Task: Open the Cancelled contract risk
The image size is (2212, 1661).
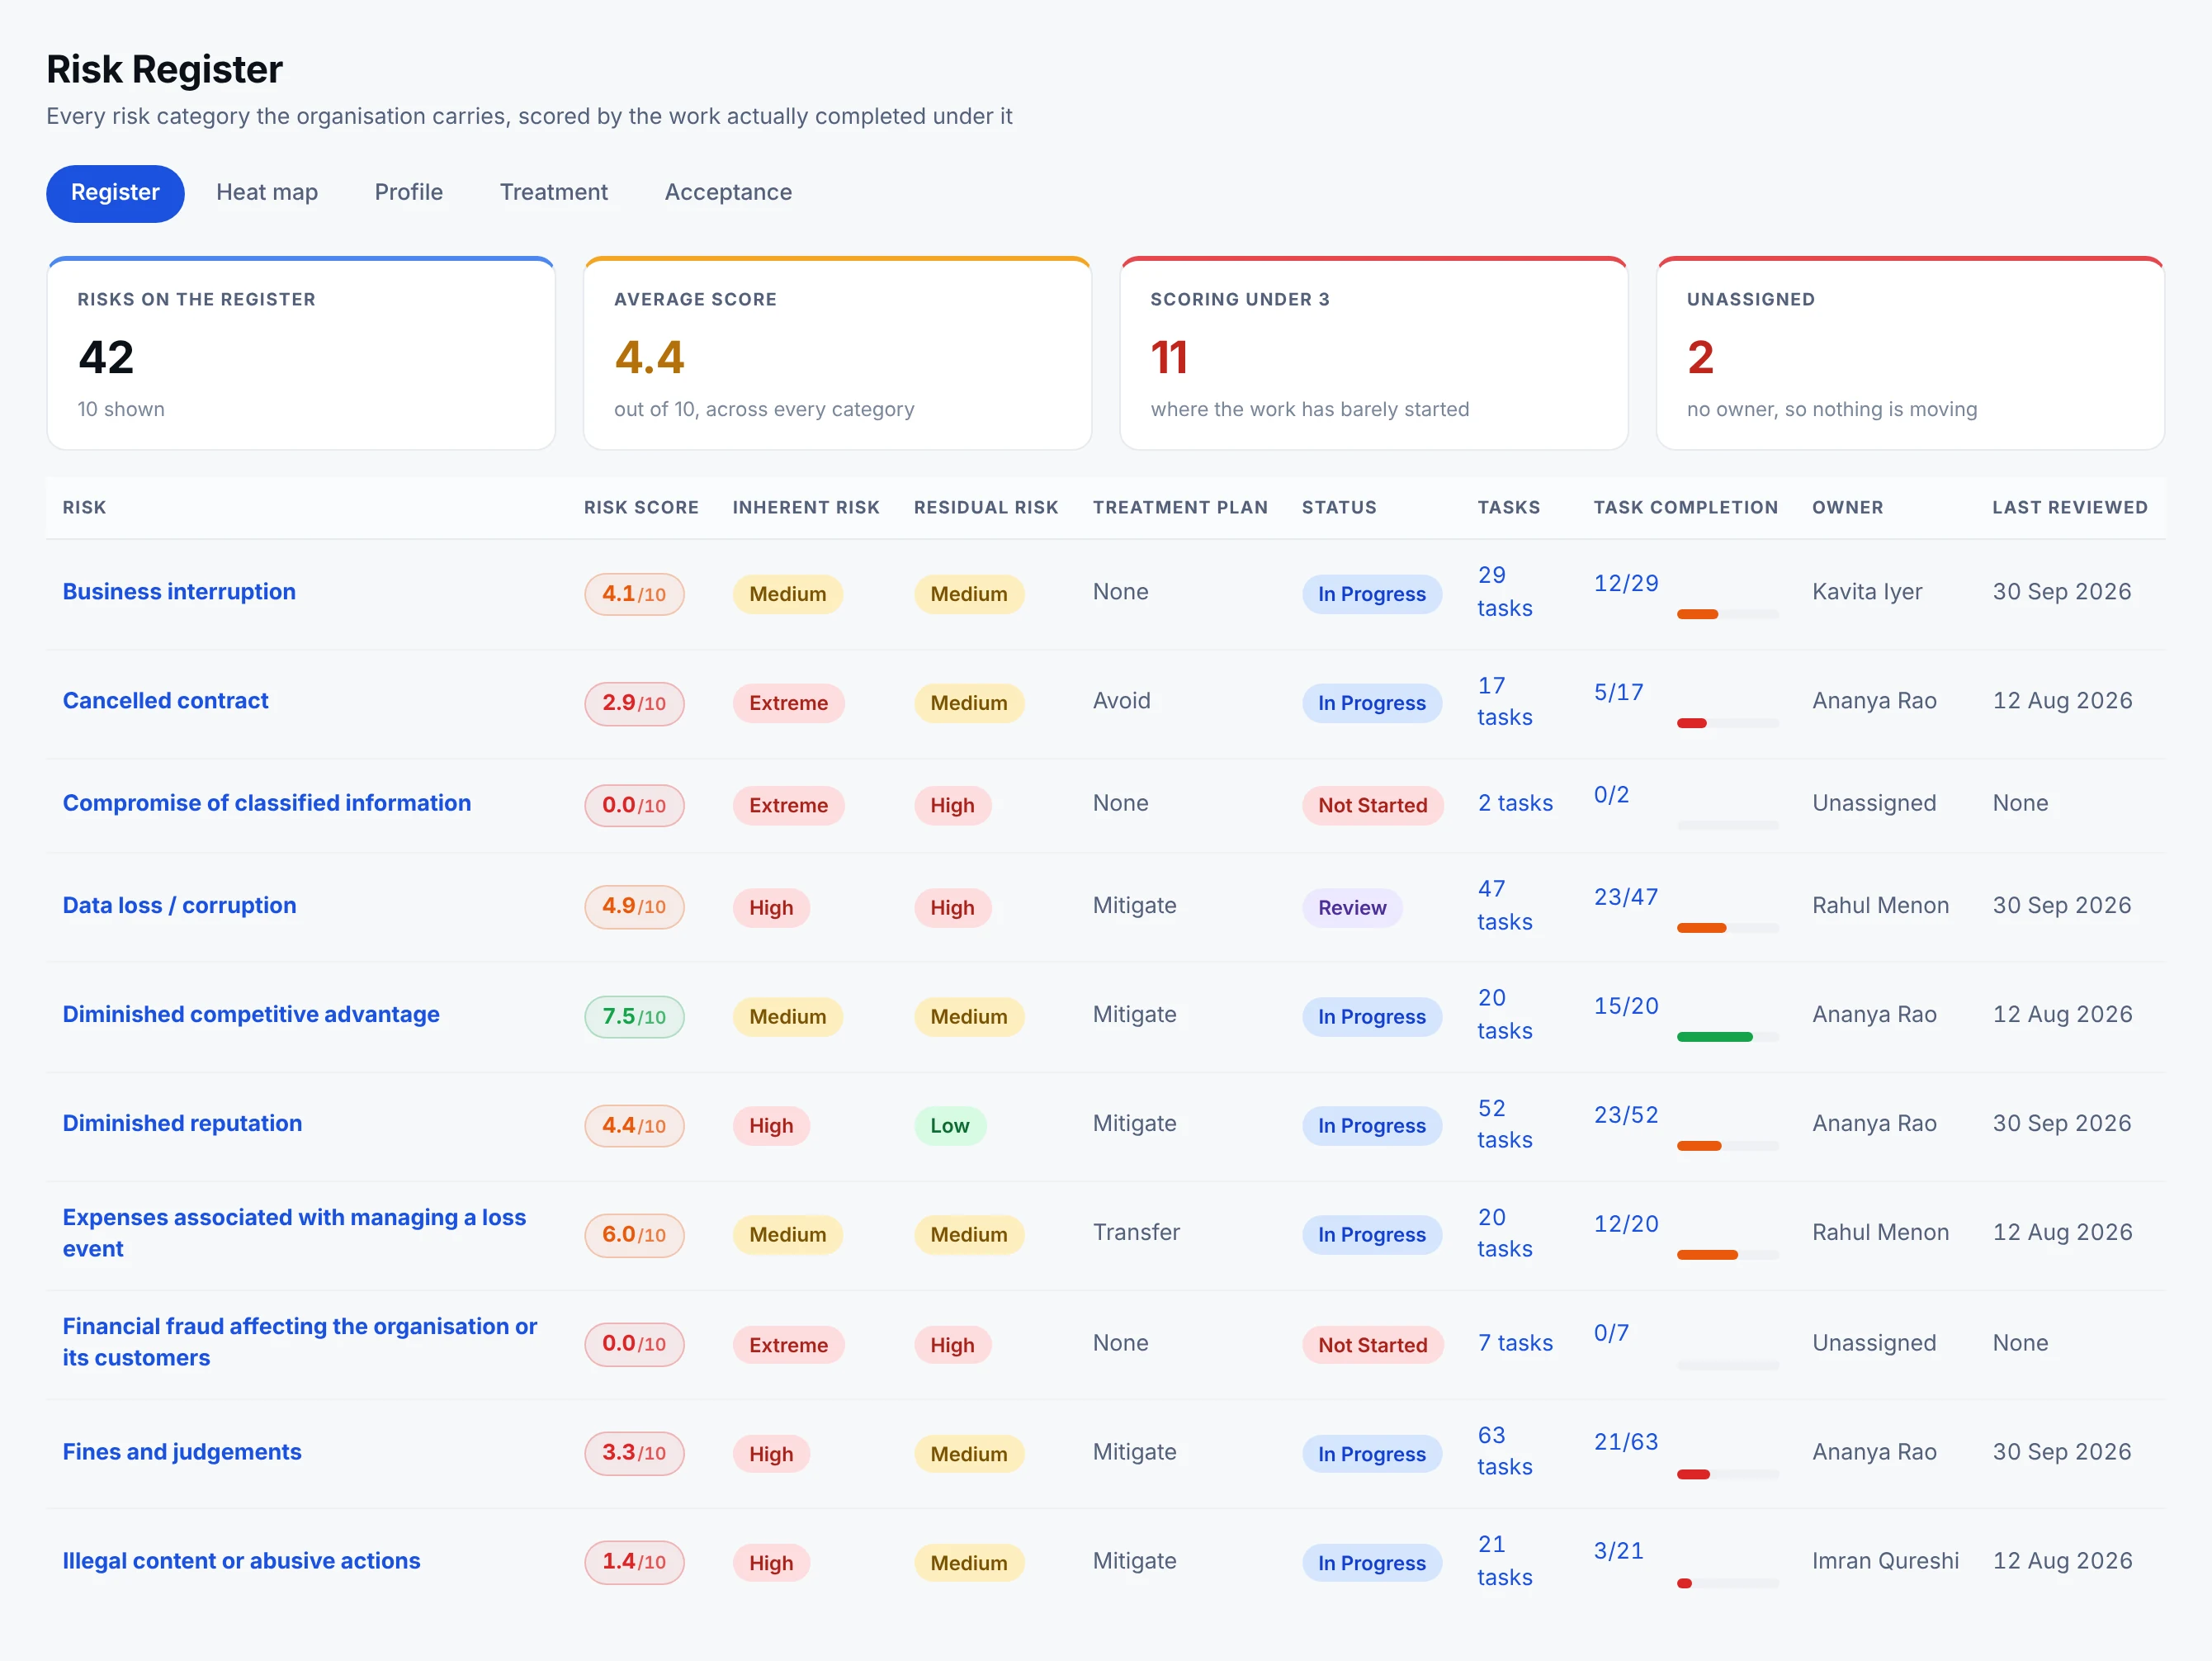Action: pos(165,701)
